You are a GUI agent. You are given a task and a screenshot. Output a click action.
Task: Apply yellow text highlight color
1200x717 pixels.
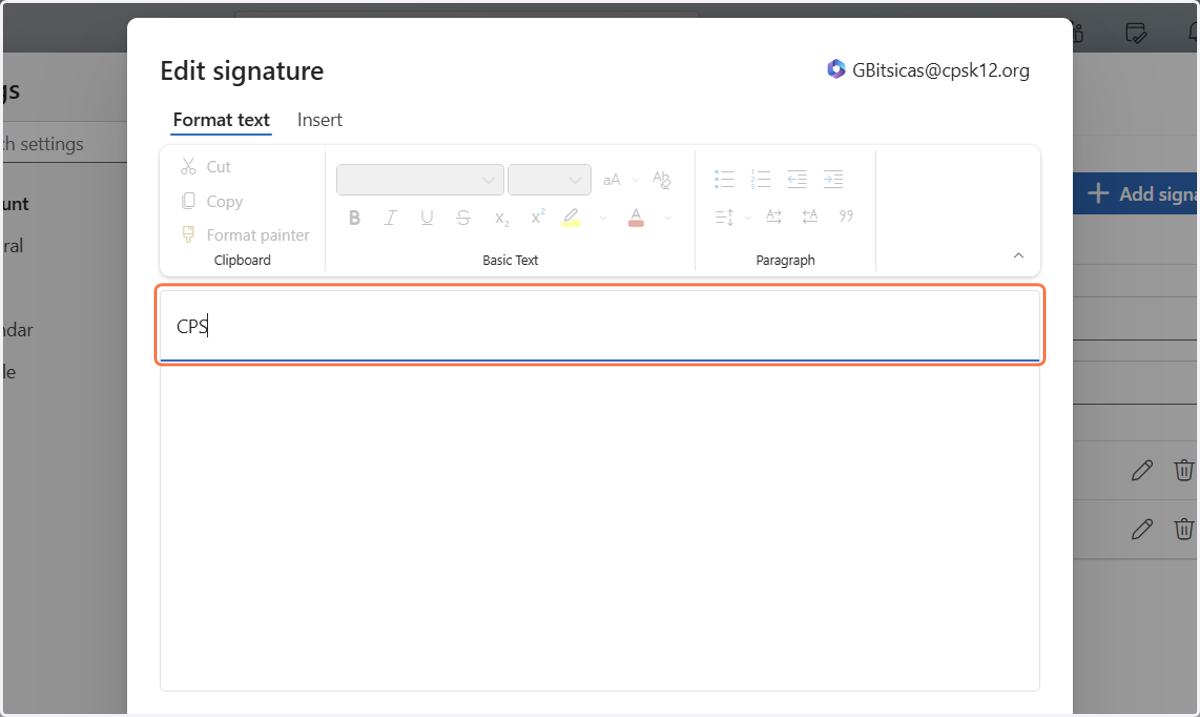[571, 217]
